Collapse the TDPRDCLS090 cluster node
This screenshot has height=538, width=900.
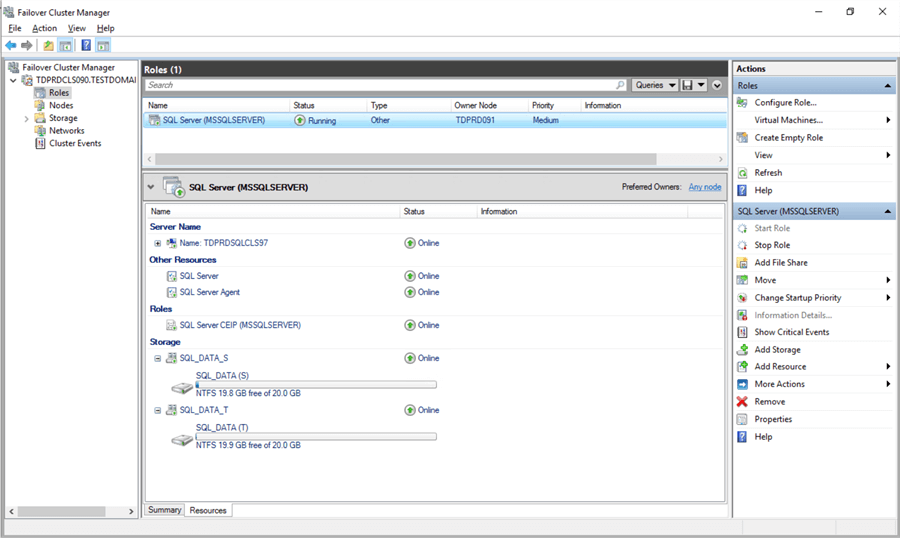[13, 80]
